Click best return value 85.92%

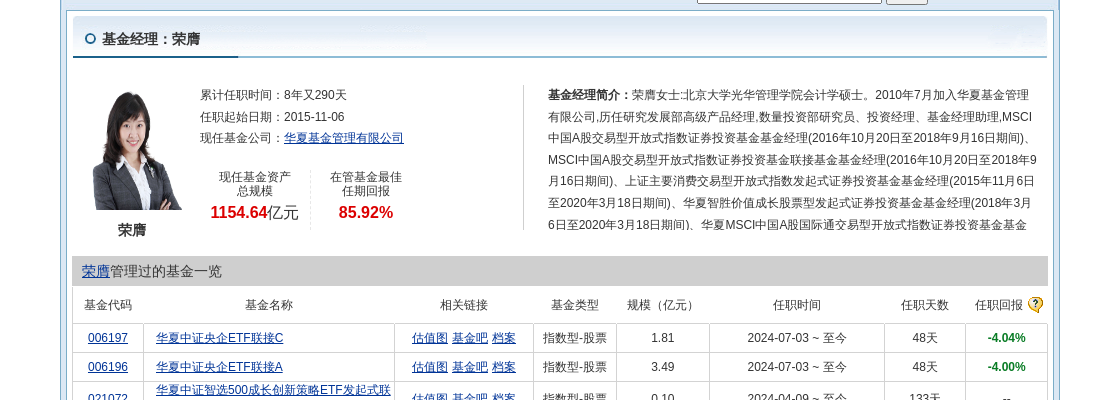(366, 213)
